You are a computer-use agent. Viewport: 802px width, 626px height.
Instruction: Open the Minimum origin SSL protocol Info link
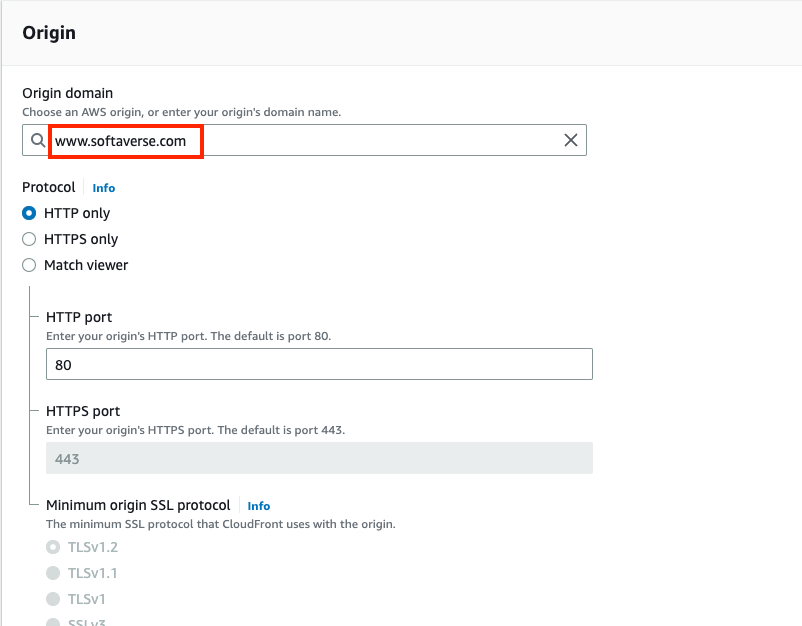pos(258,505)
